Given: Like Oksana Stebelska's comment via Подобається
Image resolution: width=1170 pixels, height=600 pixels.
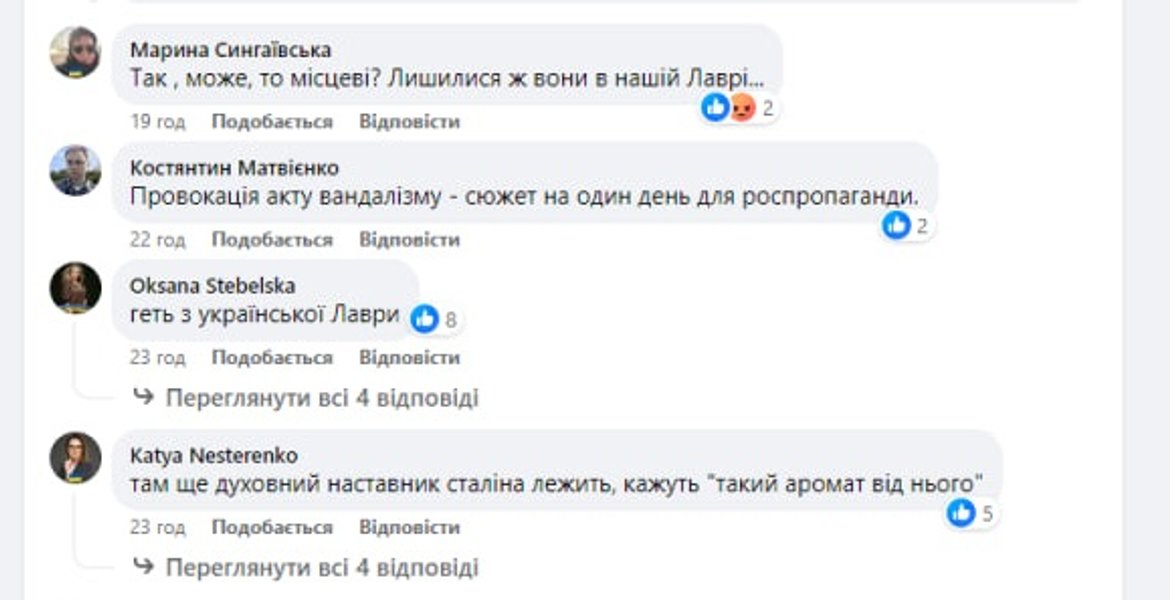Looking at the screenshot, I should pos(272,358).
